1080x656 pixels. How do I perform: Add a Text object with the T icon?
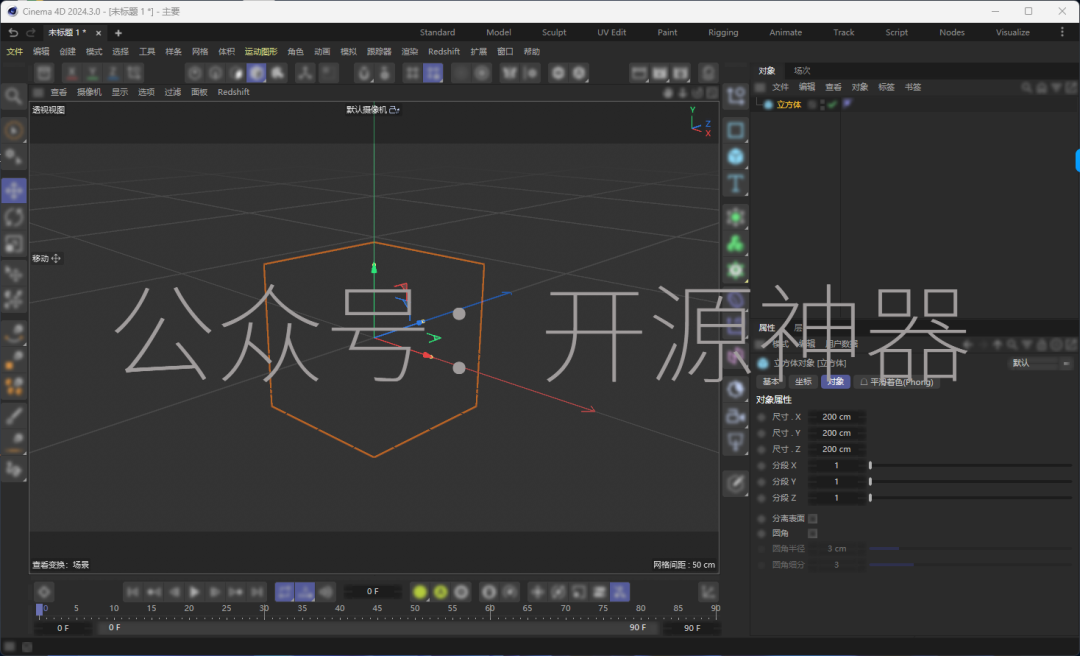pos(736,184)
